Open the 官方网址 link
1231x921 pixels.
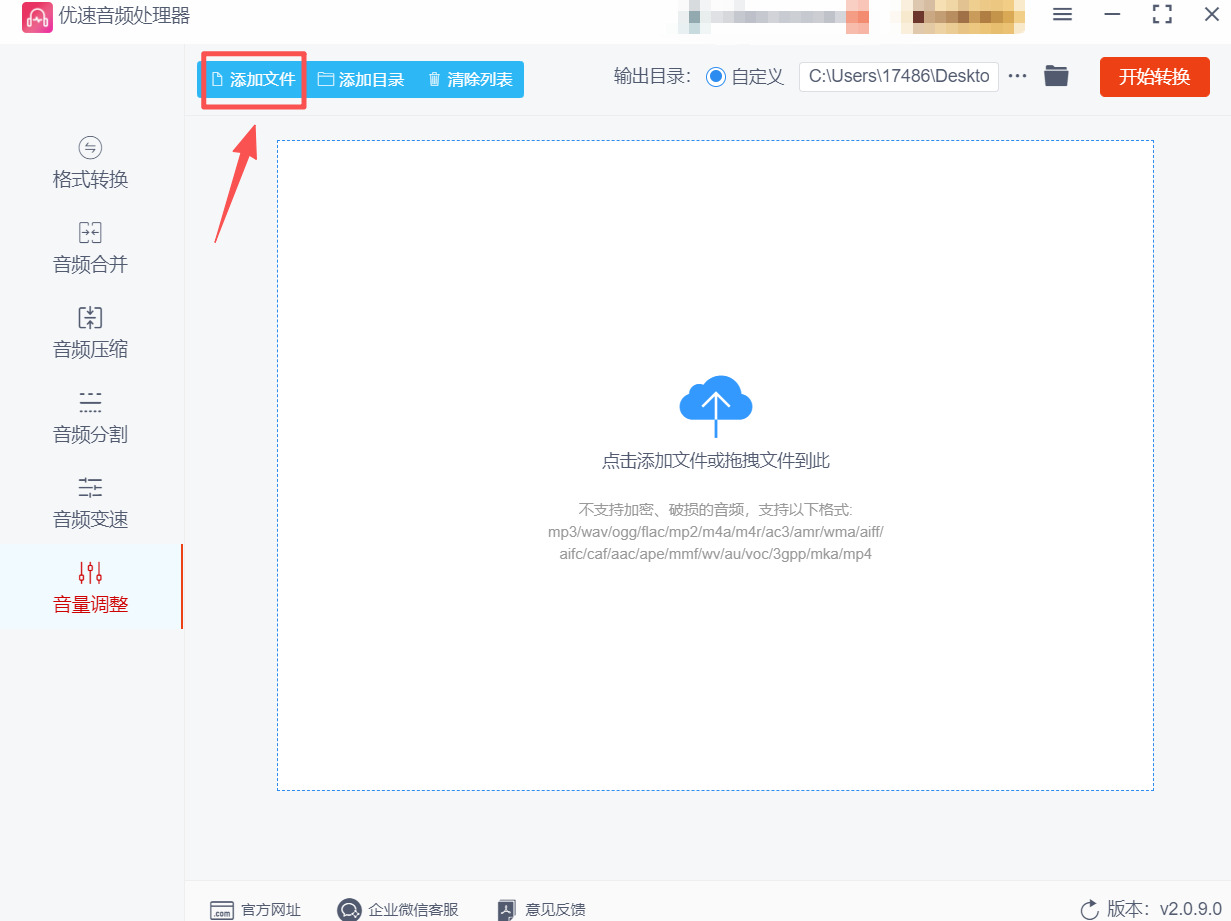pyautogui.click(x=255, y=910)
